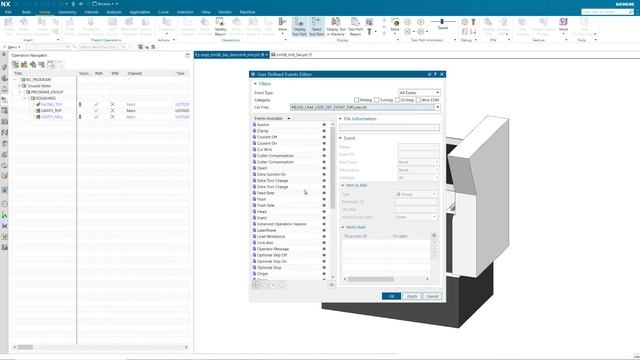
Task: Click the add-event dot beside Feed Rate
Action: [x=324, y=193]
